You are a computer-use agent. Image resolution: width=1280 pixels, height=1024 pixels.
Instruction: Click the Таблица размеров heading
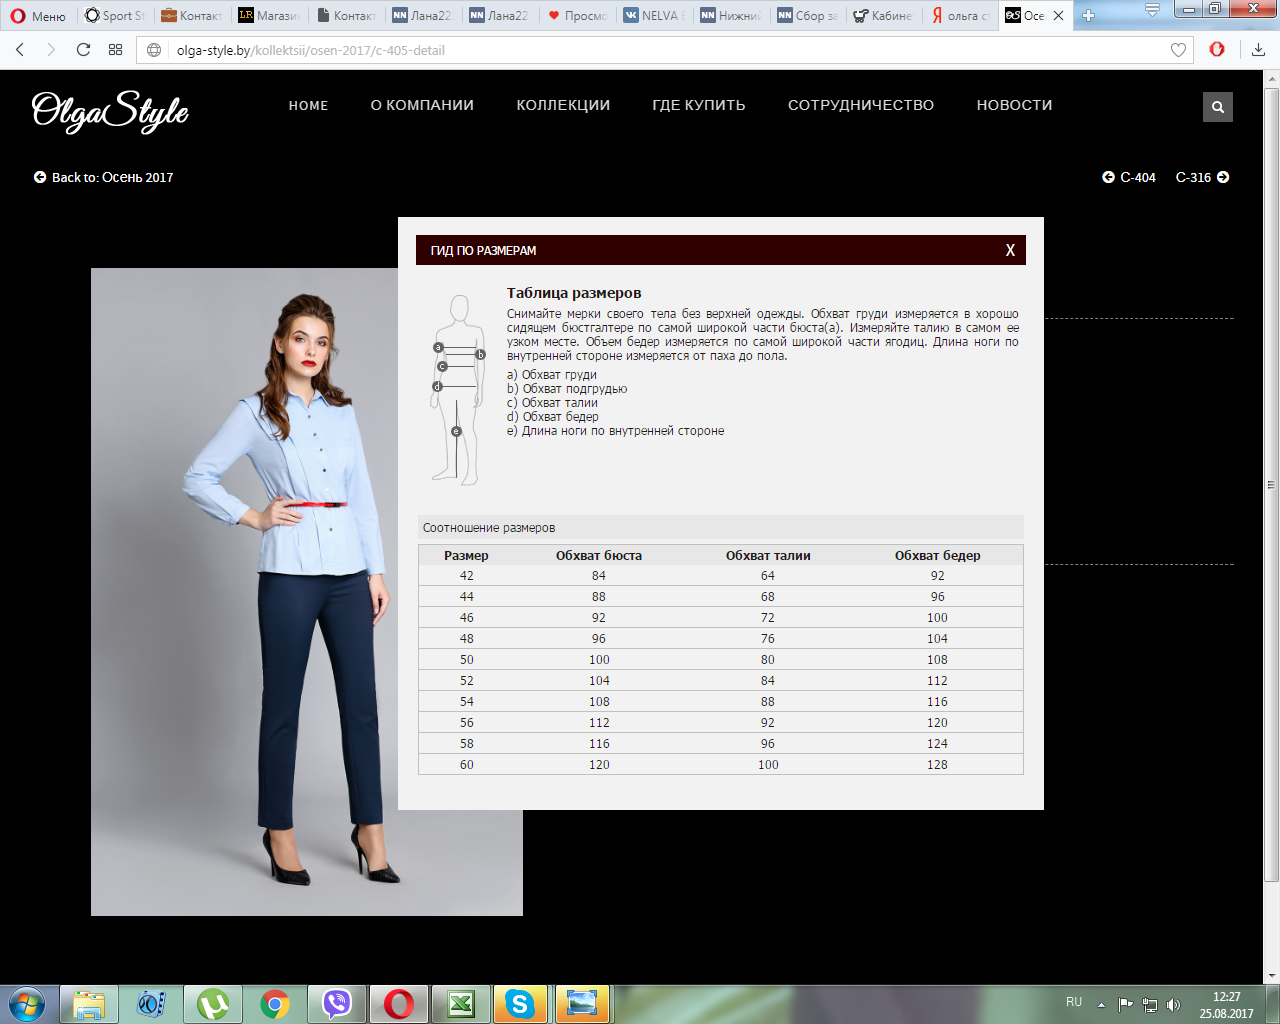point(574,293)
